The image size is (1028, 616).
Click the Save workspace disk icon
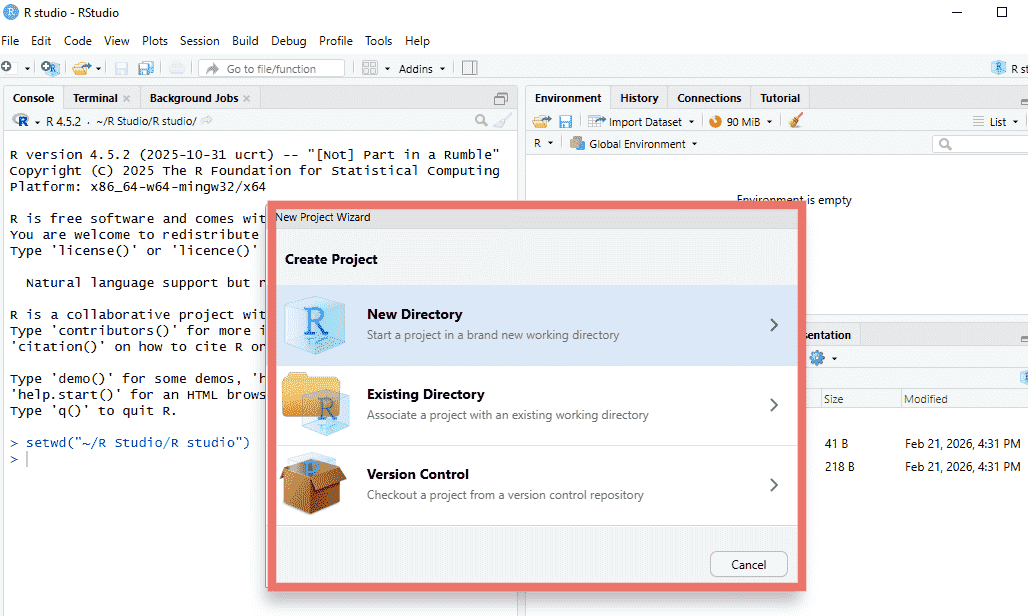coord(565,121)
